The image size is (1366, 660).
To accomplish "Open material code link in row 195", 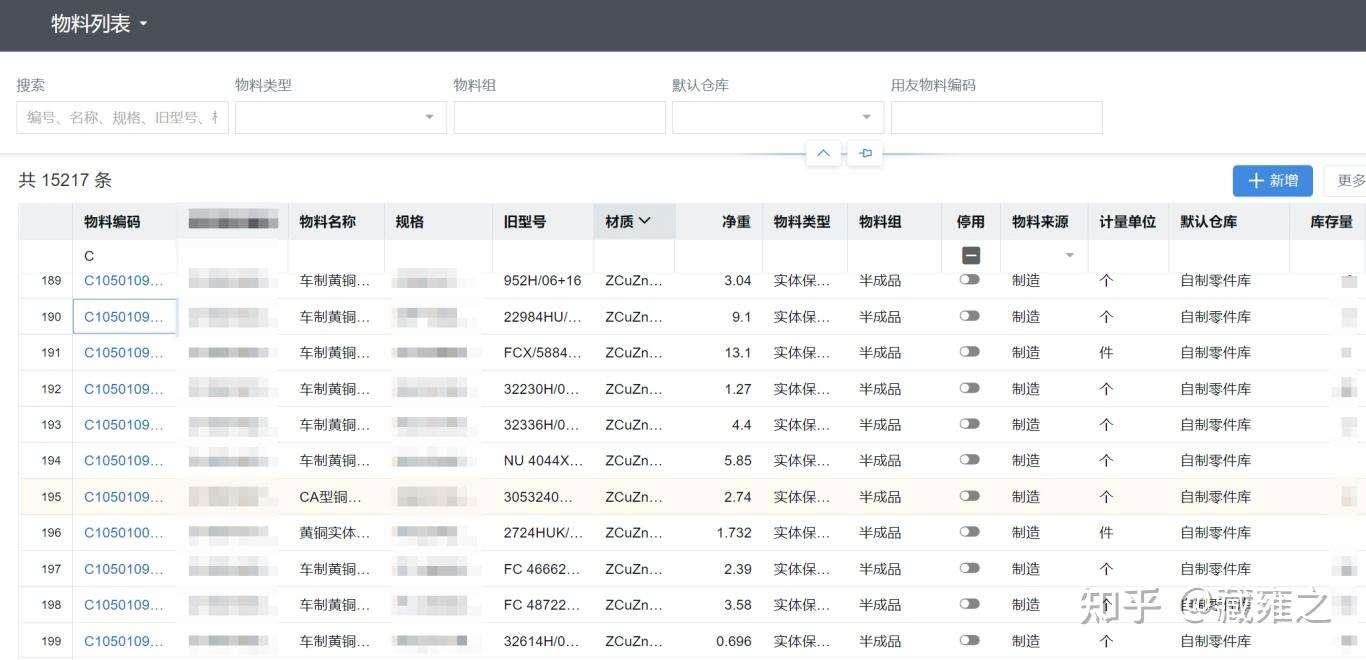I will click(x=124, y=497).
